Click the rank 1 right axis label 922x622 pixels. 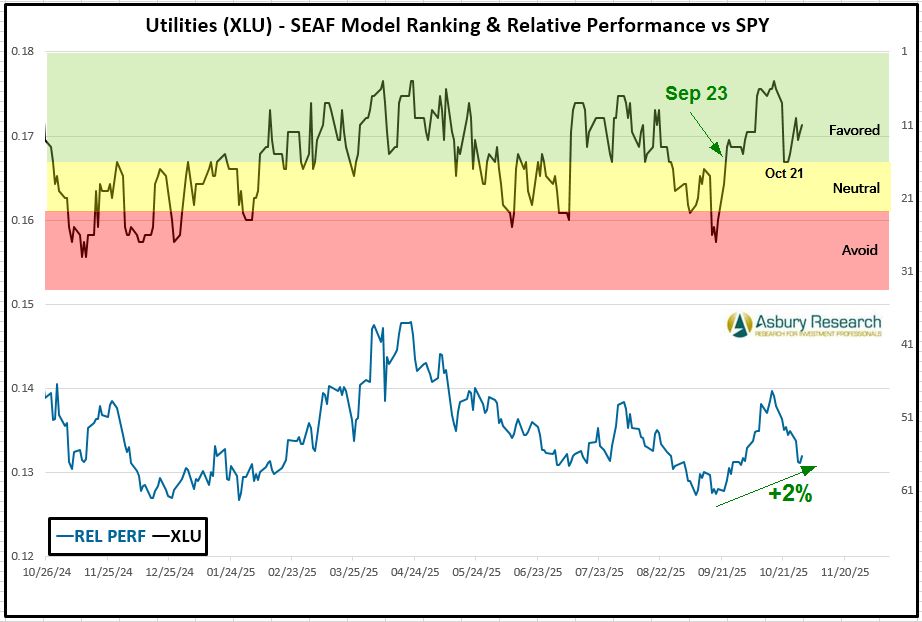coord(905,52)
